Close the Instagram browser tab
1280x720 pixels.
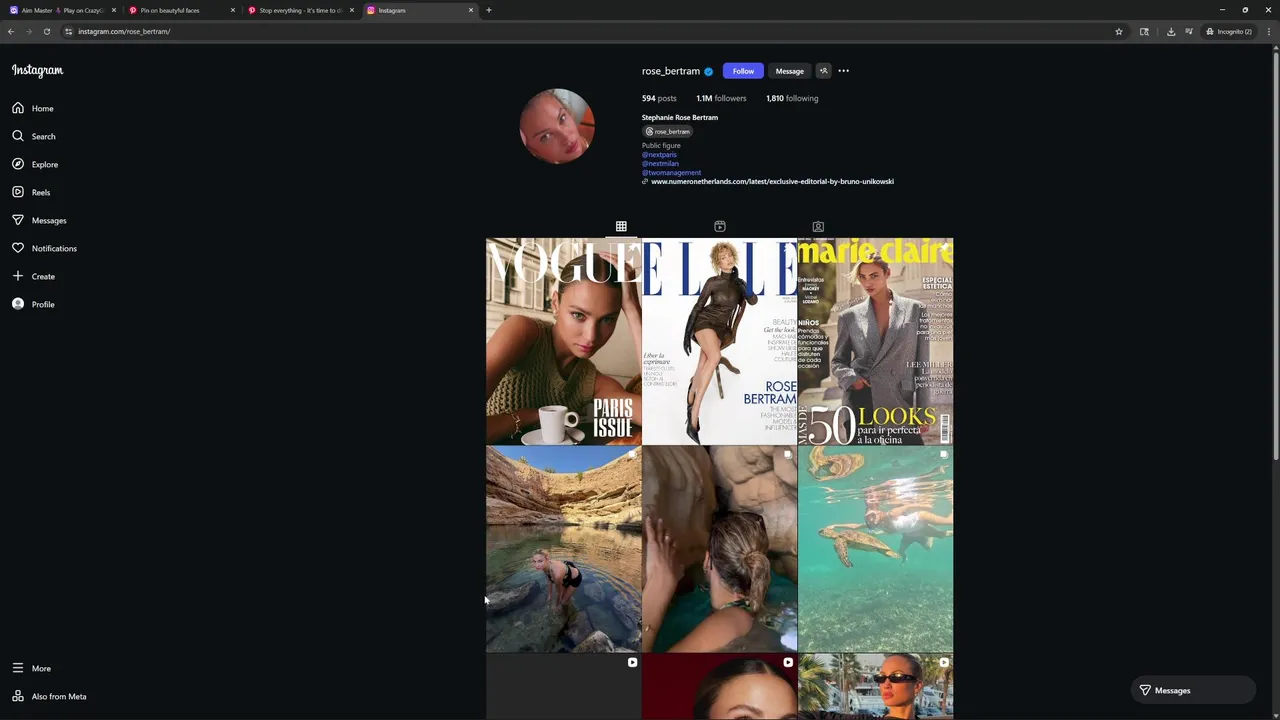click(471, 10)
